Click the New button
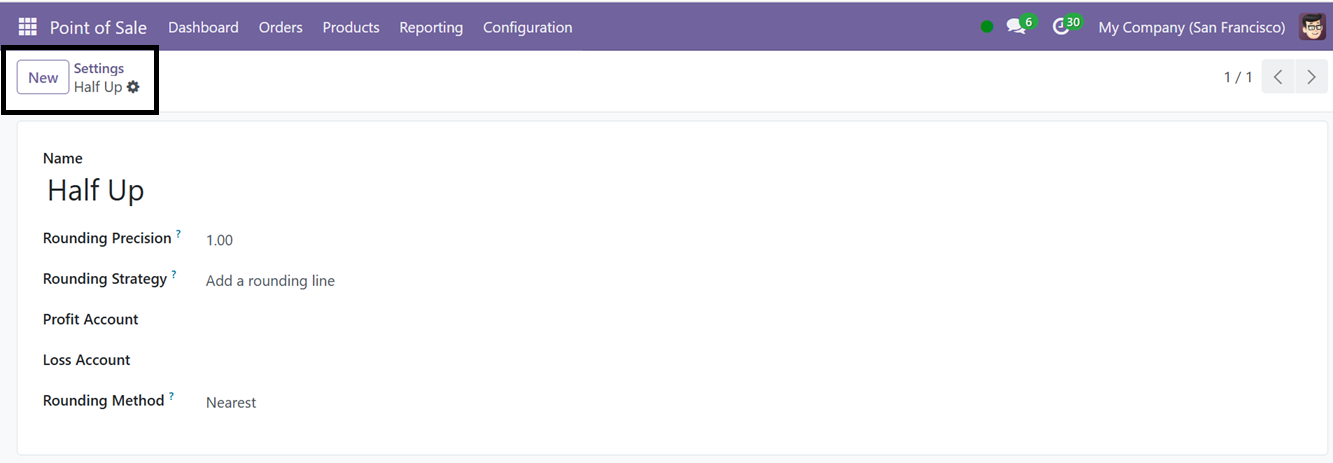 [x=43, y=77]
